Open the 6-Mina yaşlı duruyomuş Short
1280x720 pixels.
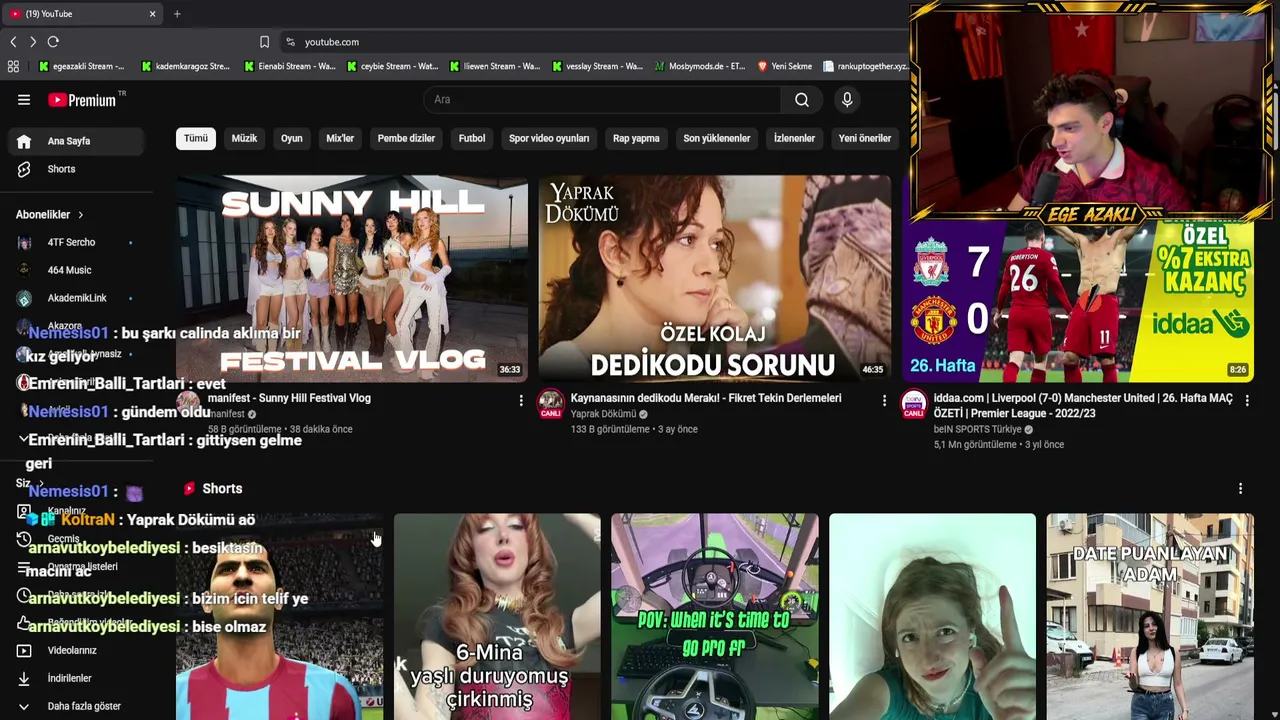497,617
